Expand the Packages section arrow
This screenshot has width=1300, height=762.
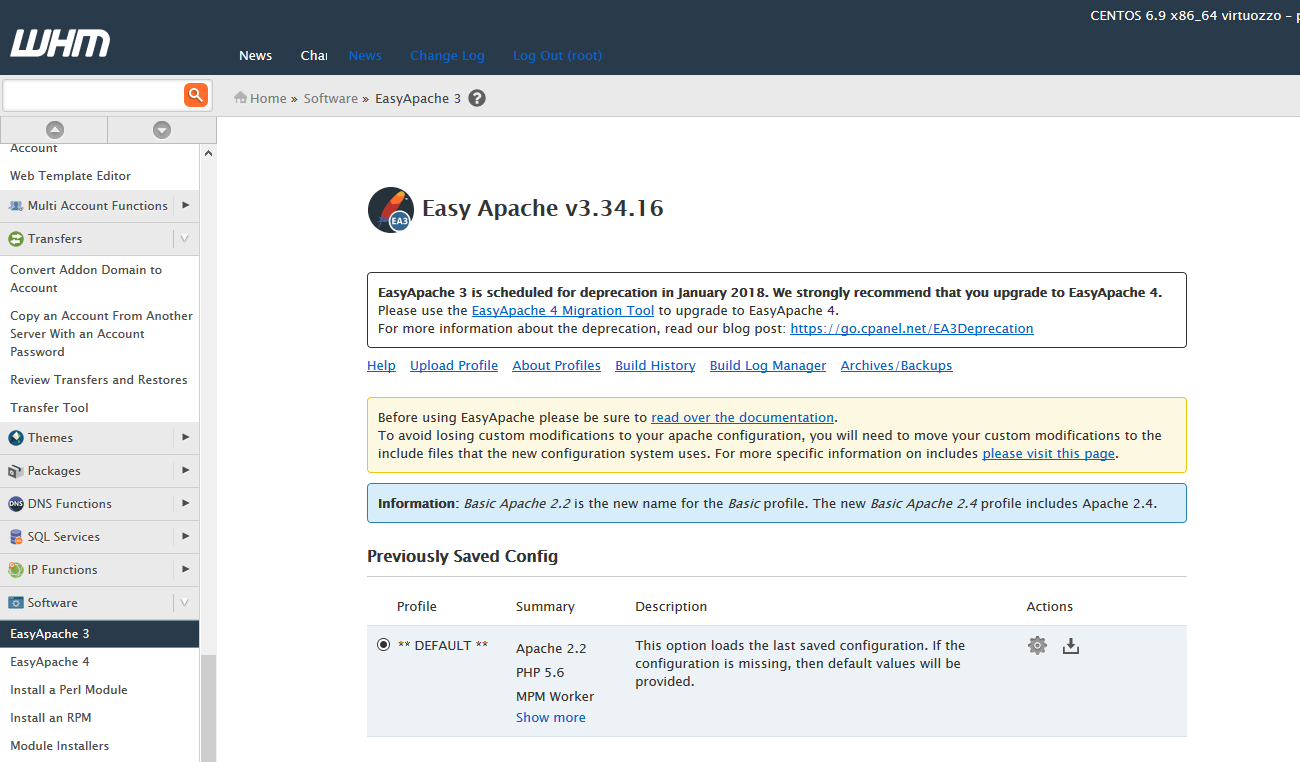186,471
